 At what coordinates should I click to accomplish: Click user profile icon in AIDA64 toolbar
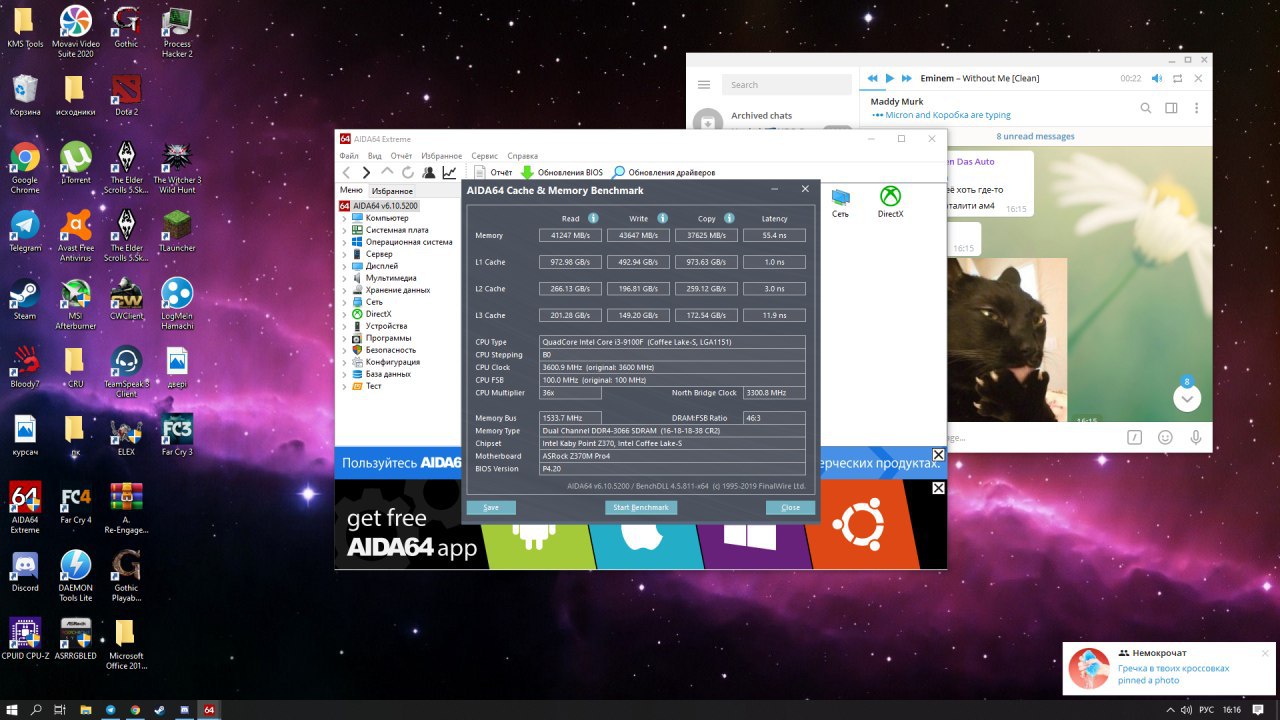pos(429,172)
